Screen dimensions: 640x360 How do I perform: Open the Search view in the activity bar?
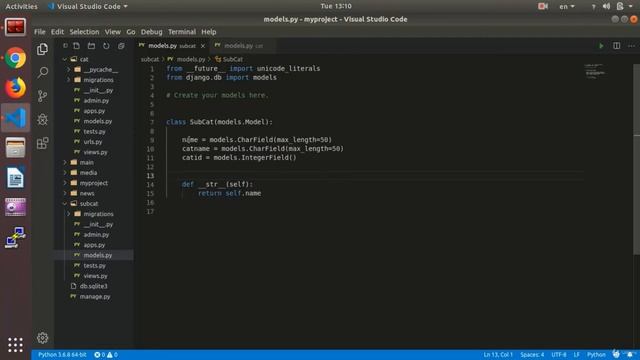(x=42, y=73)
